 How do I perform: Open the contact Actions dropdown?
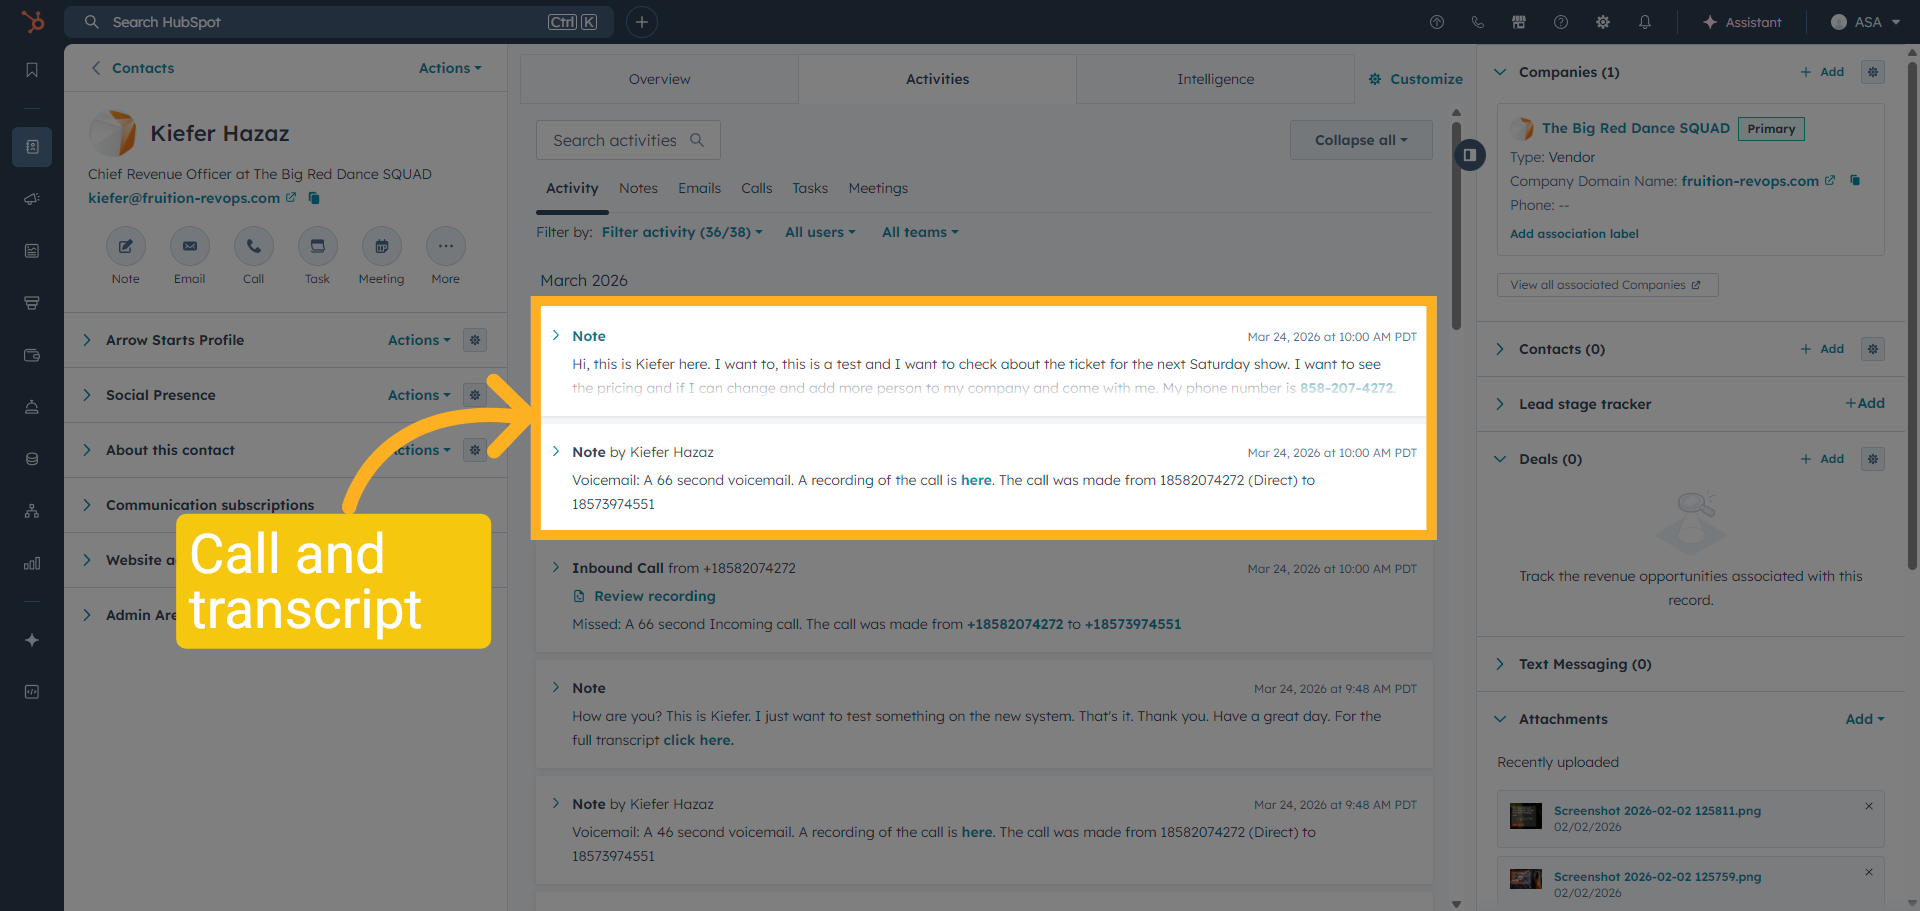(x=450, y=68)
